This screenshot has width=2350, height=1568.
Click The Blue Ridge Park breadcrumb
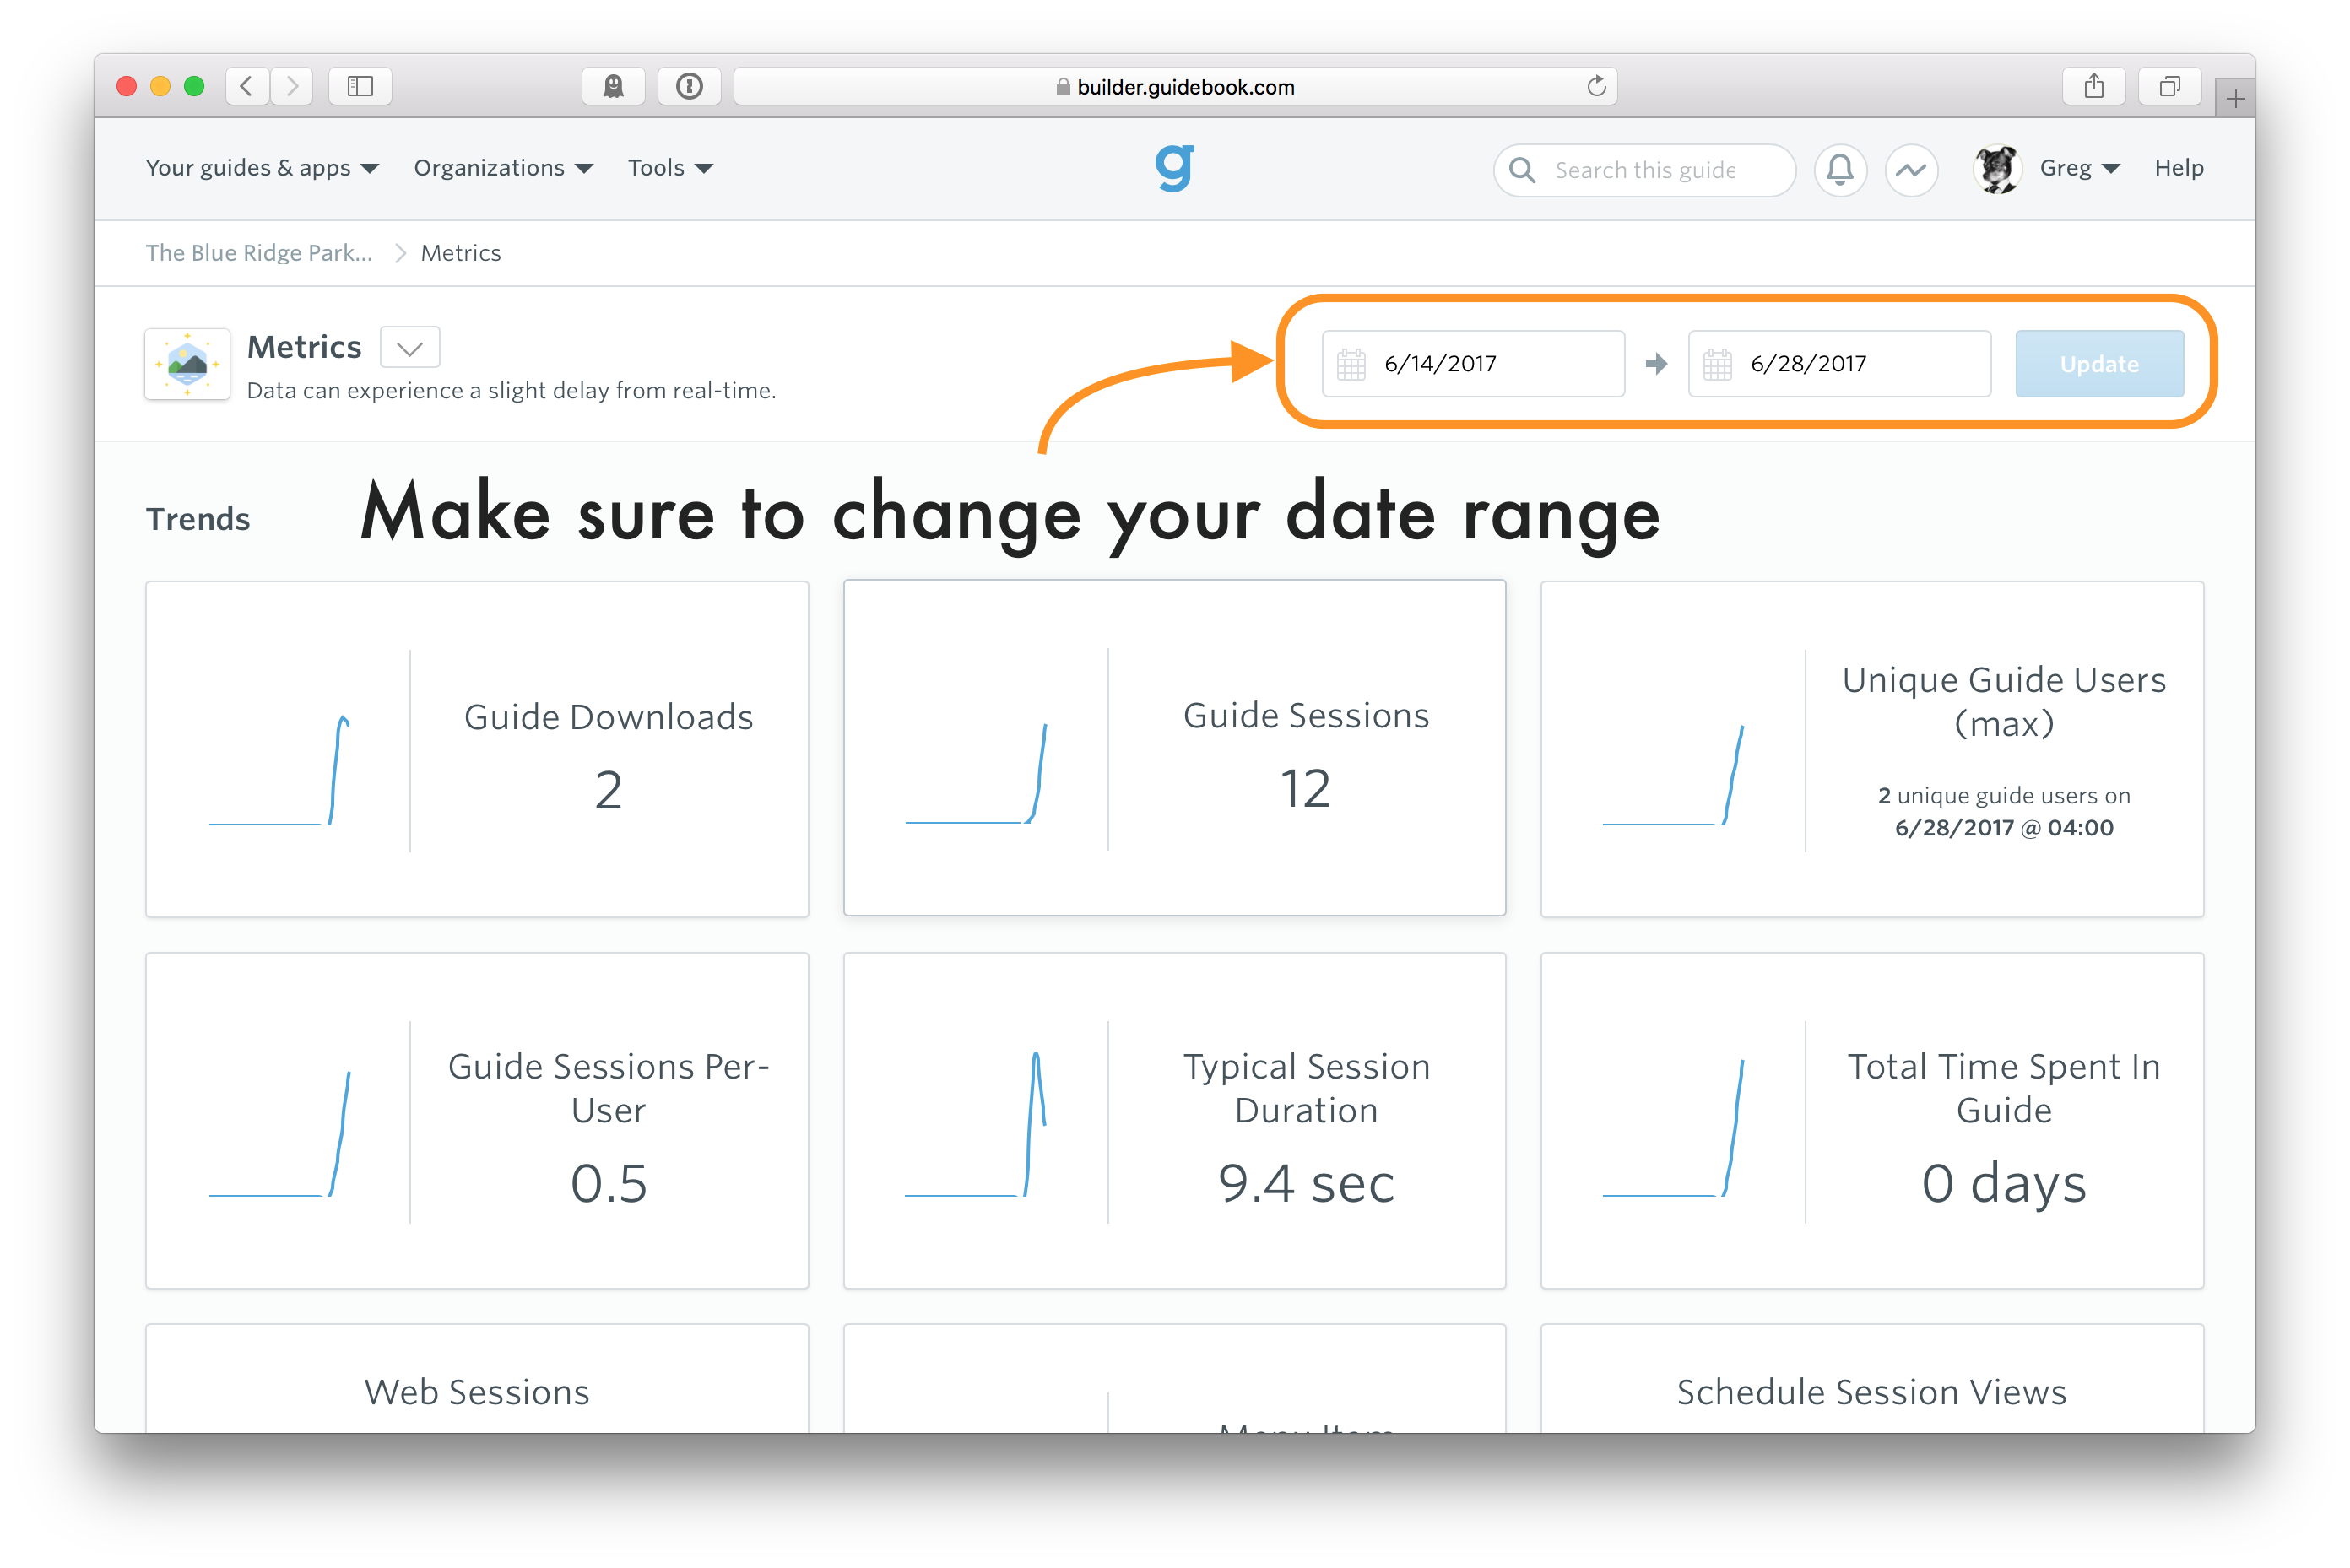tap(259, 253)
